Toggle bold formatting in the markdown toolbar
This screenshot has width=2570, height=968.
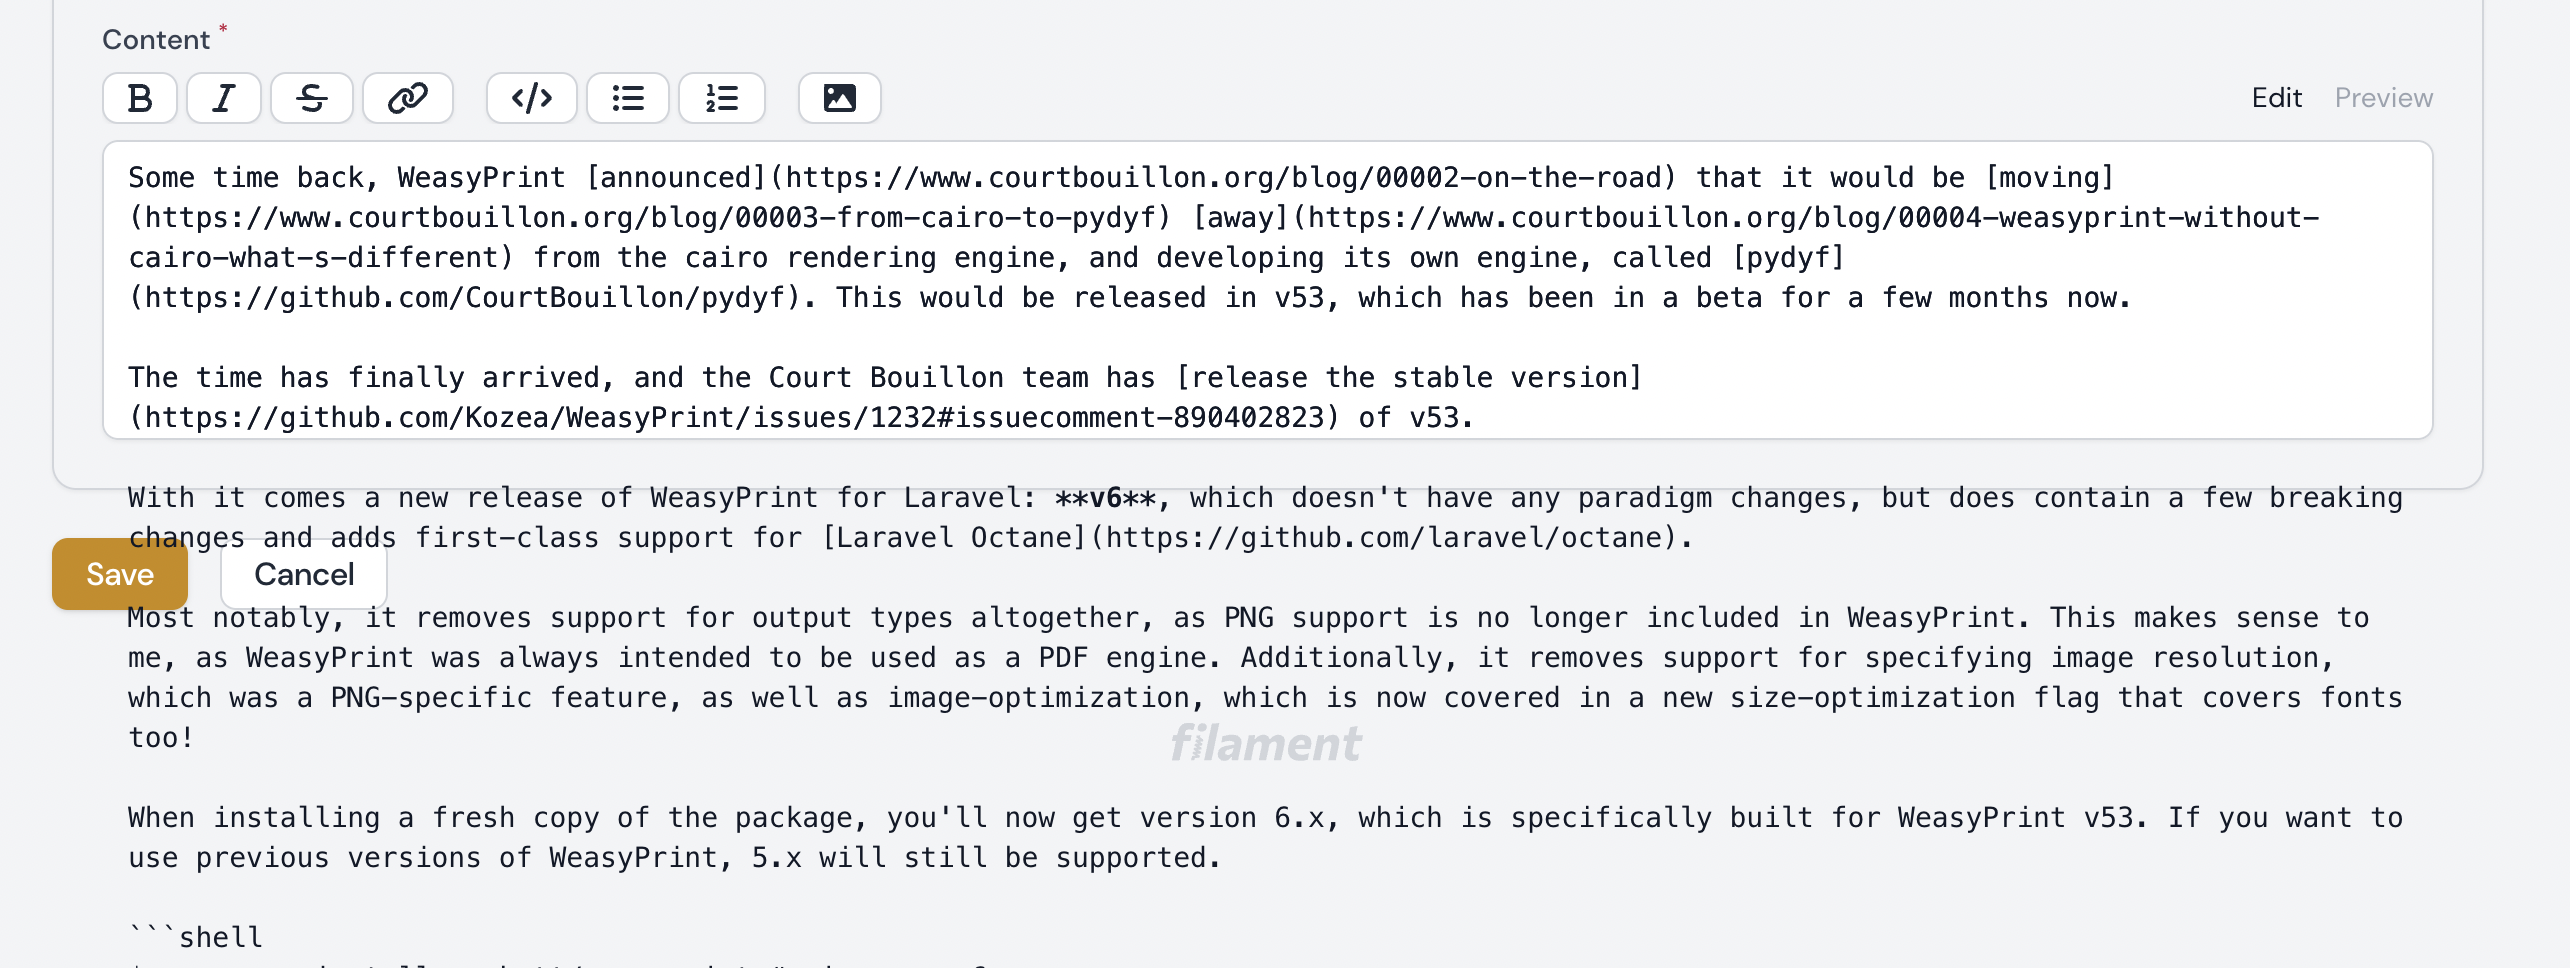click(x=140, y=97)
